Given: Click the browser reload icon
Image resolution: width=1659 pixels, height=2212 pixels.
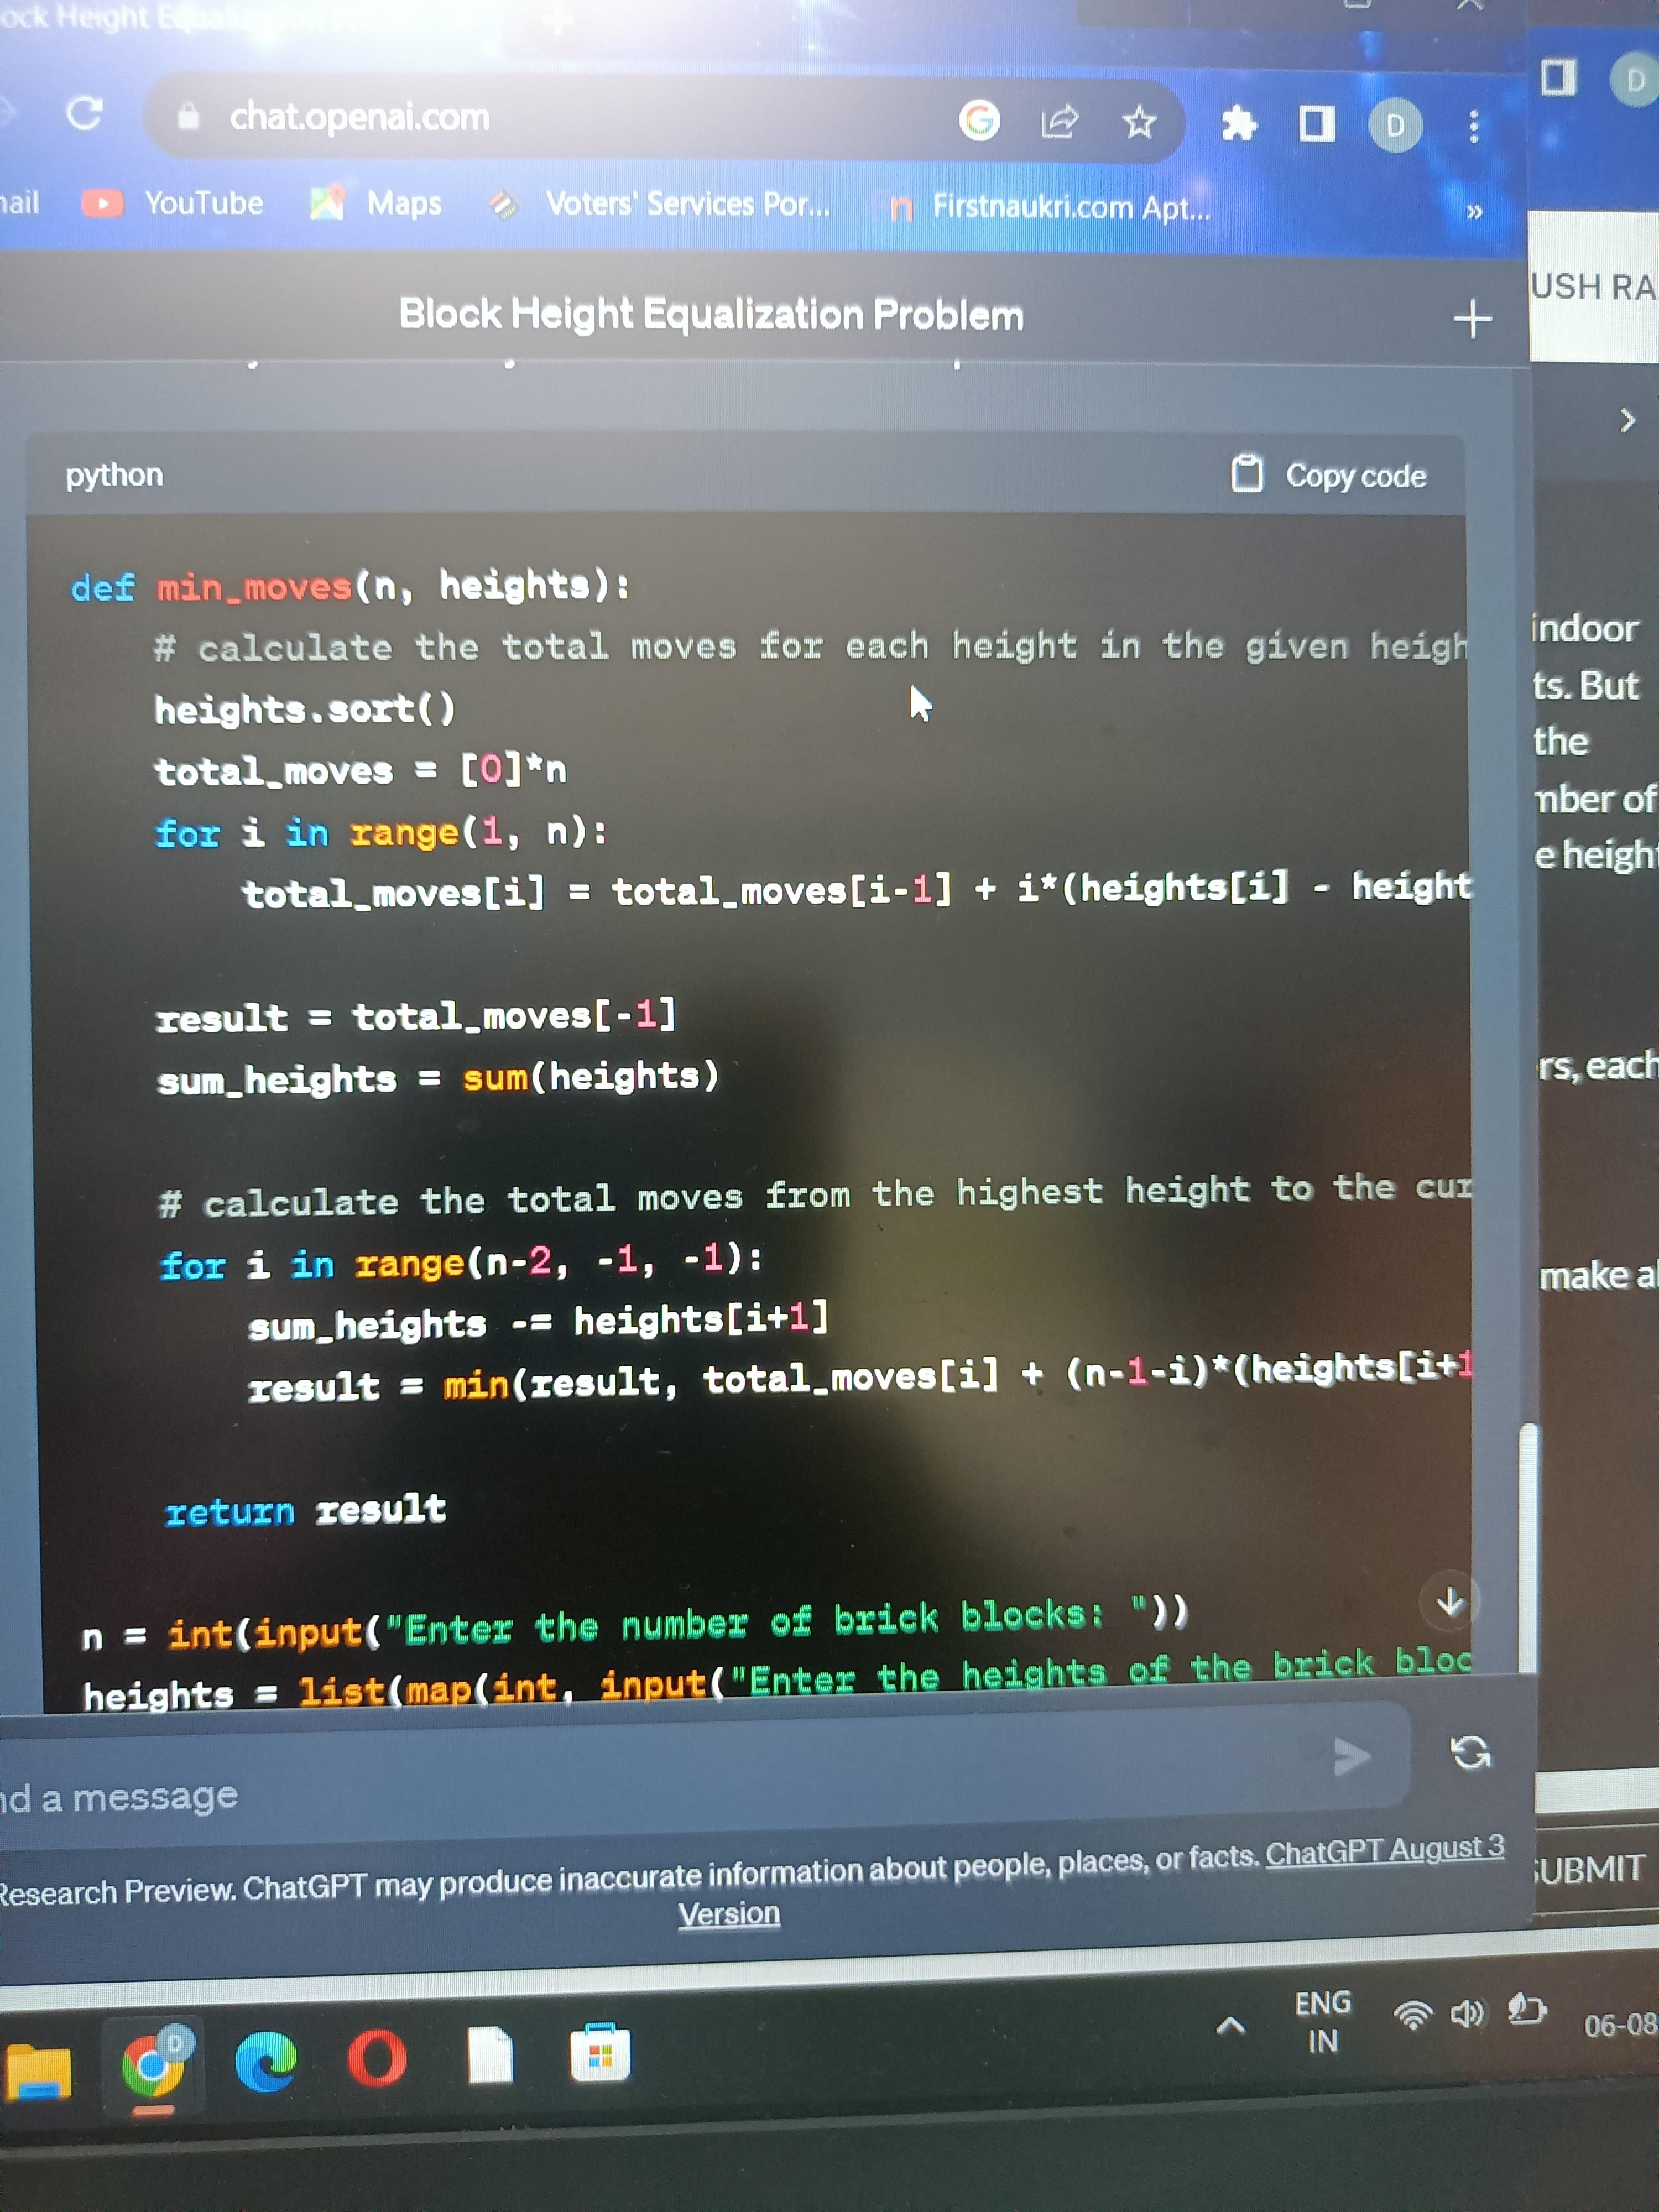Looking at the screenshot, I should point(84,113).
